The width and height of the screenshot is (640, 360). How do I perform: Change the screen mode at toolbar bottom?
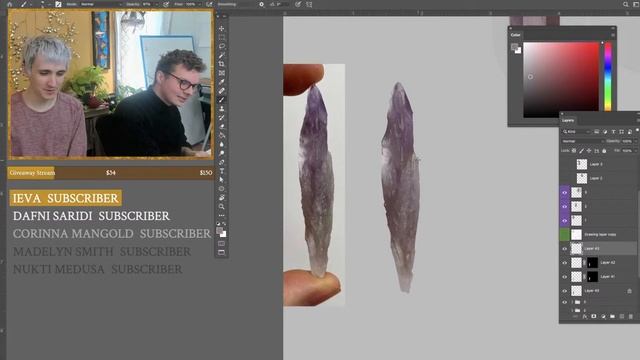tap(222, 253)
